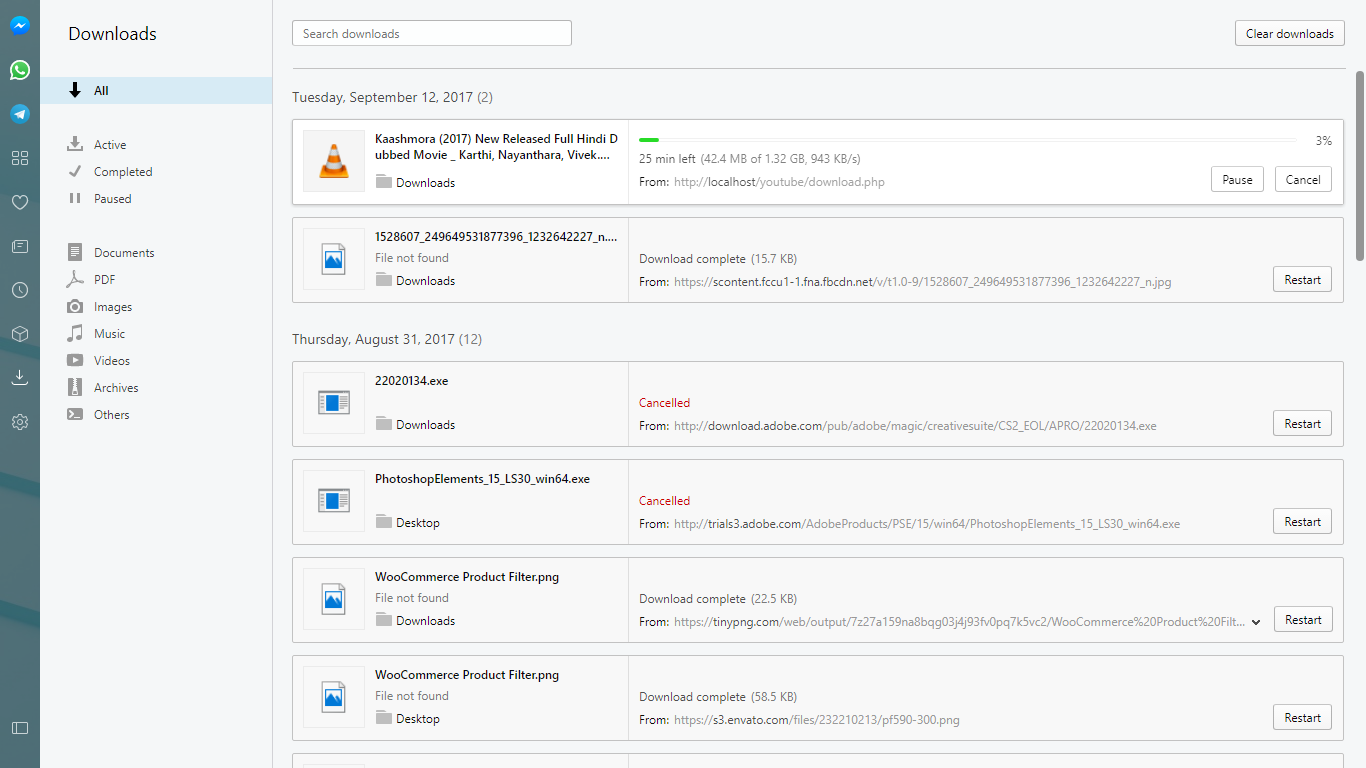The height and width of the screenshot is (768, 1366).
Task: Open Settings gear icon in sidebar
Action: pyautogui.click(x=20, y=422)
